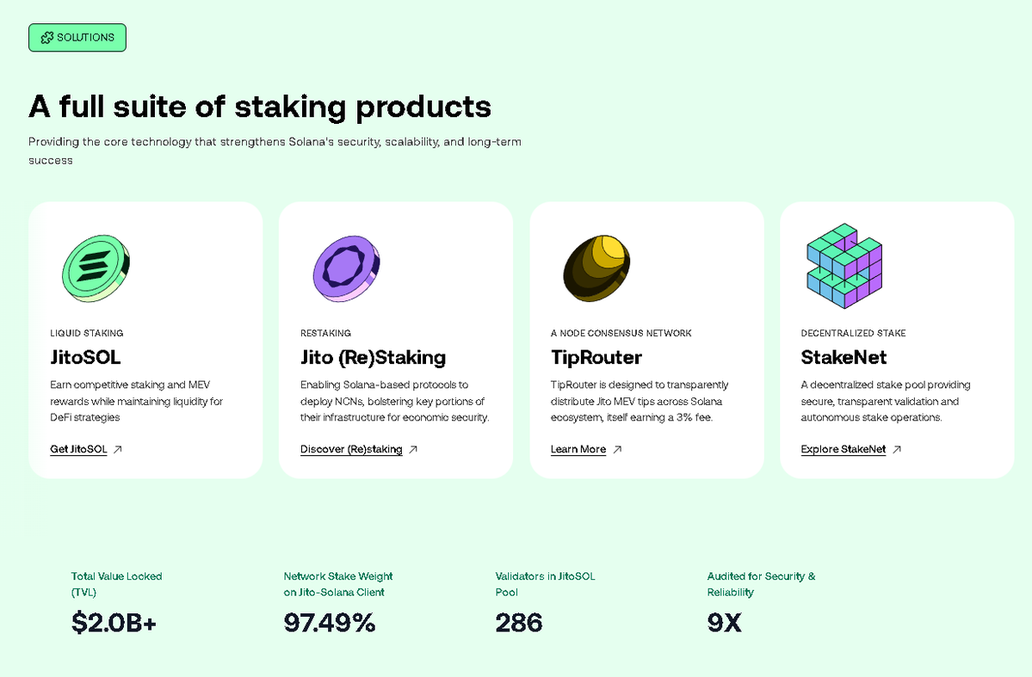
Task: Click the green JitoSOL coin icon
Action: click(96, 266)
